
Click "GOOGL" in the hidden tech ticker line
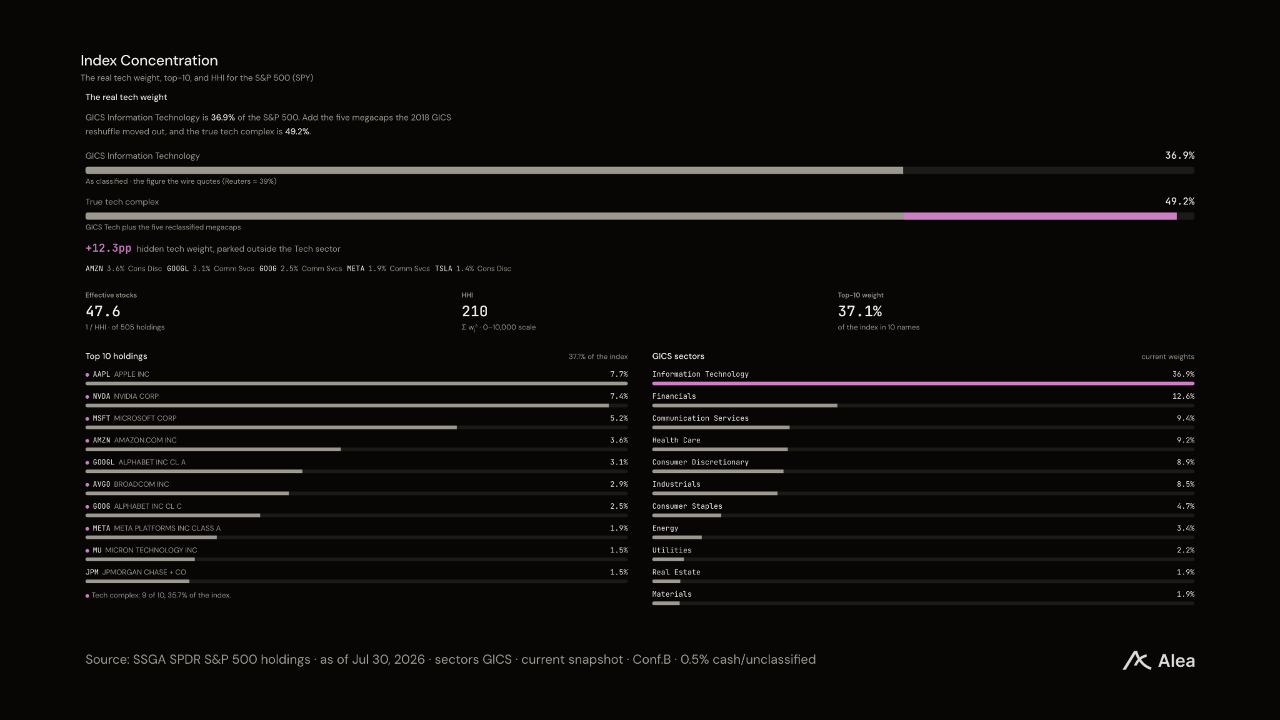pyautogui.click(x=177, y=268)
